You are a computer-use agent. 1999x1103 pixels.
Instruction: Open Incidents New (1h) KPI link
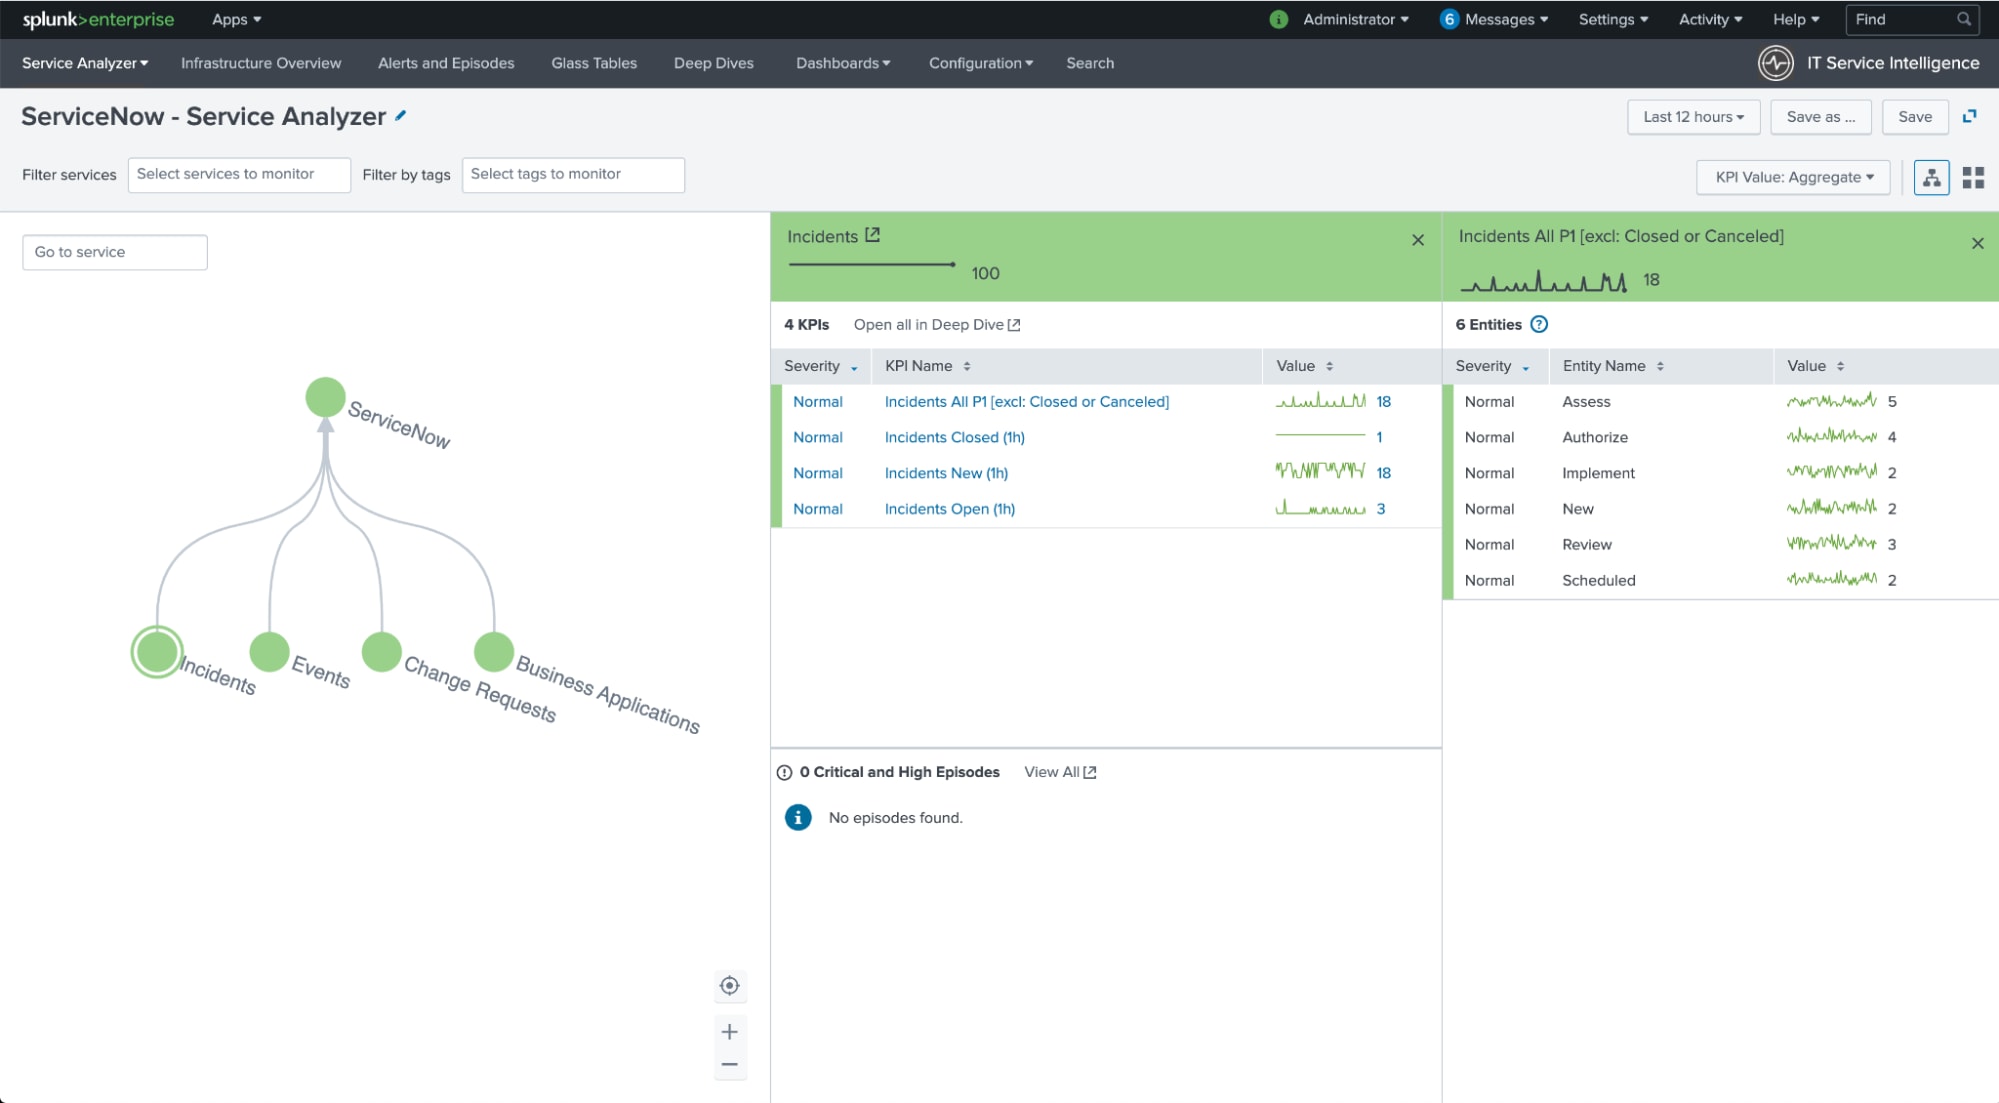pos(946,473)
